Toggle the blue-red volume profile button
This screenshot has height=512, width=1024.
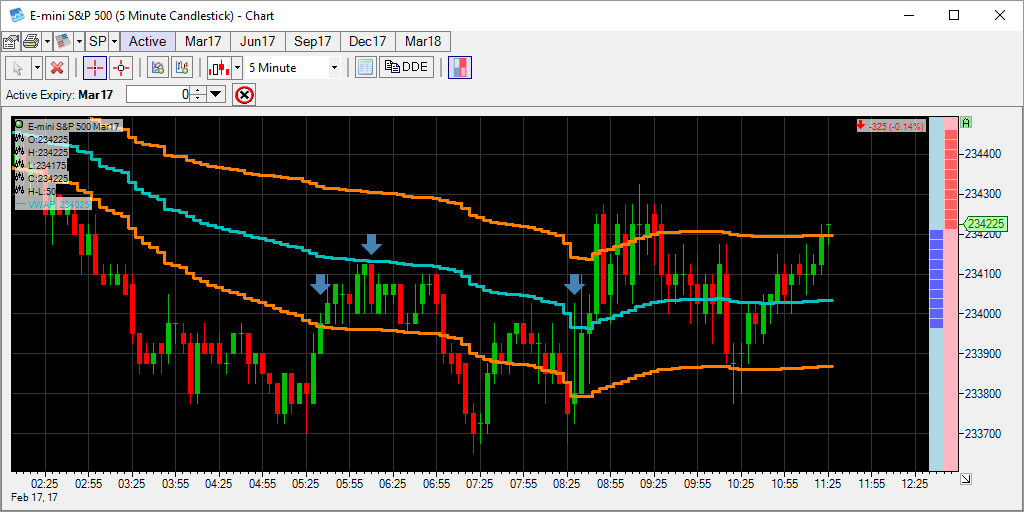[460, 67]
